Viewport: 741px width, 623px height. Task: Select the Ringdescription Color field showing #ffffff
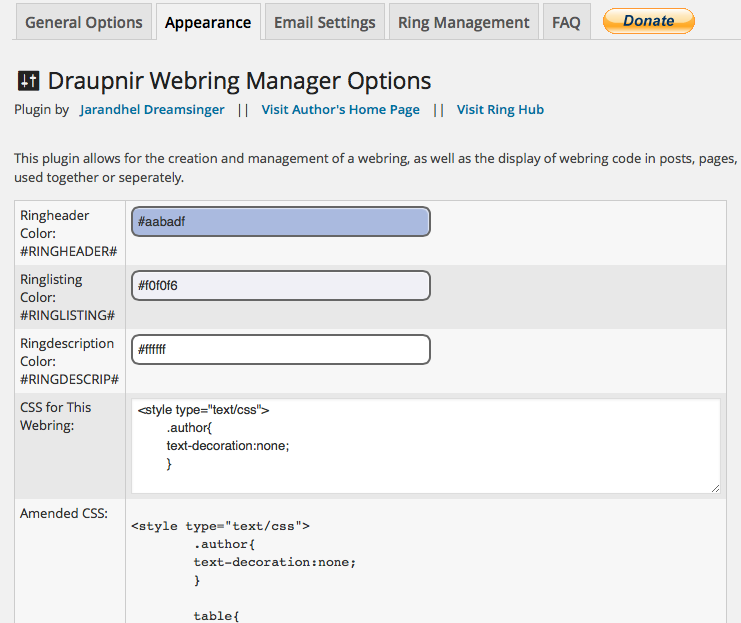(280, 350)
